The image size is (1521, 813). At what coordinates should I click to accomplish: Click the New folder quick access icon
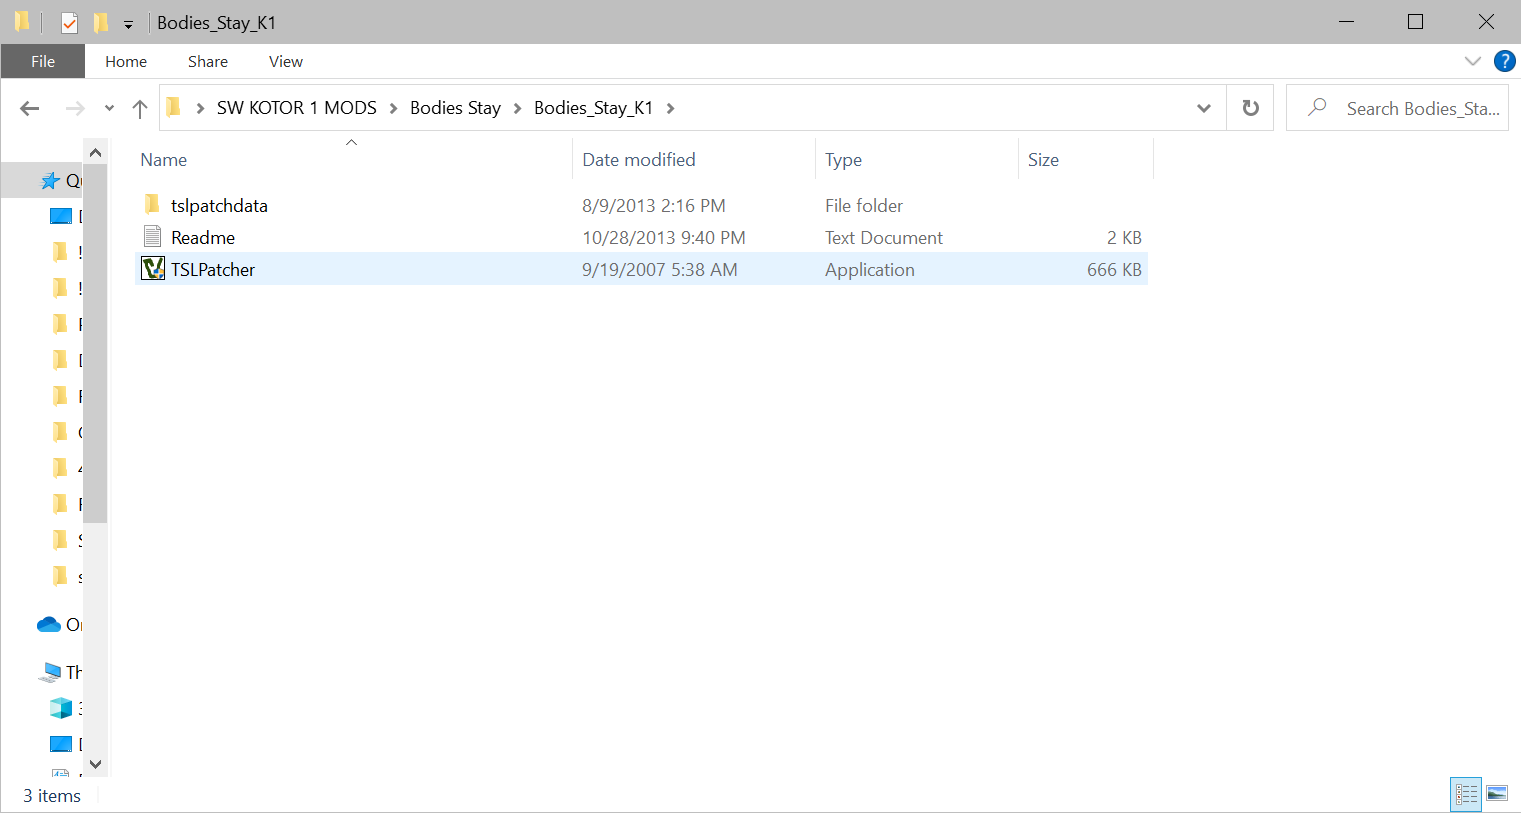coord(101,22)
